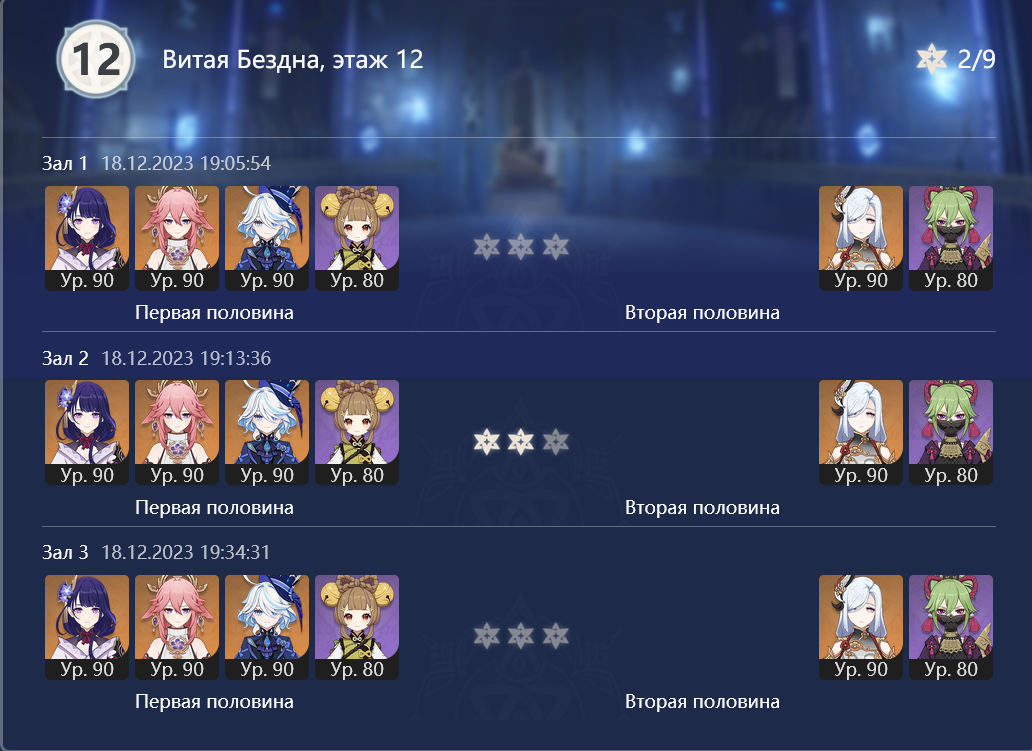Click the first star of Зал 3 rating
The image size is (1032, 751).
[x=487, y=635]
